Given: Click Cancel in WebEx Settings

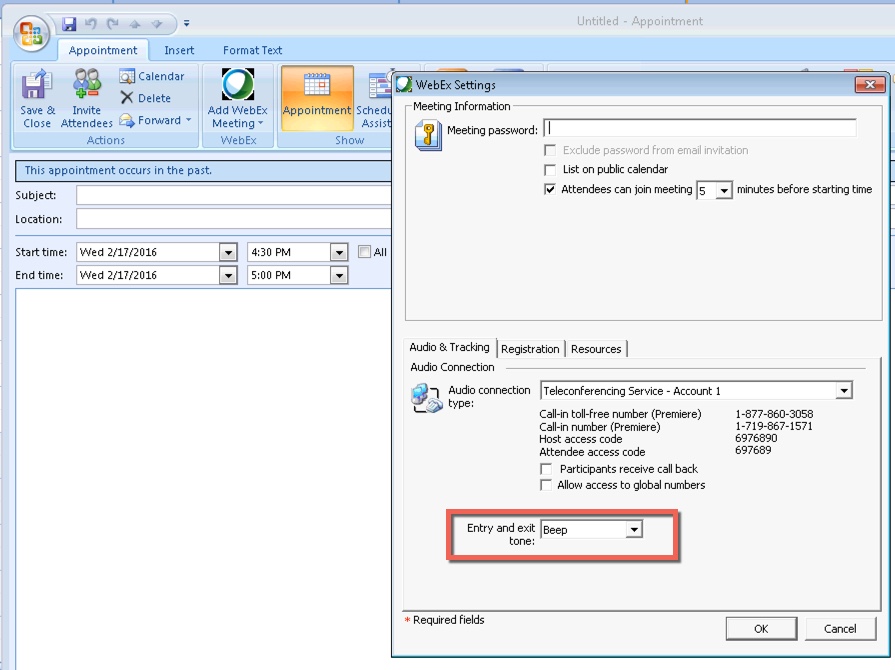Looking at the screenshot, I should click(x=840, y=629).
